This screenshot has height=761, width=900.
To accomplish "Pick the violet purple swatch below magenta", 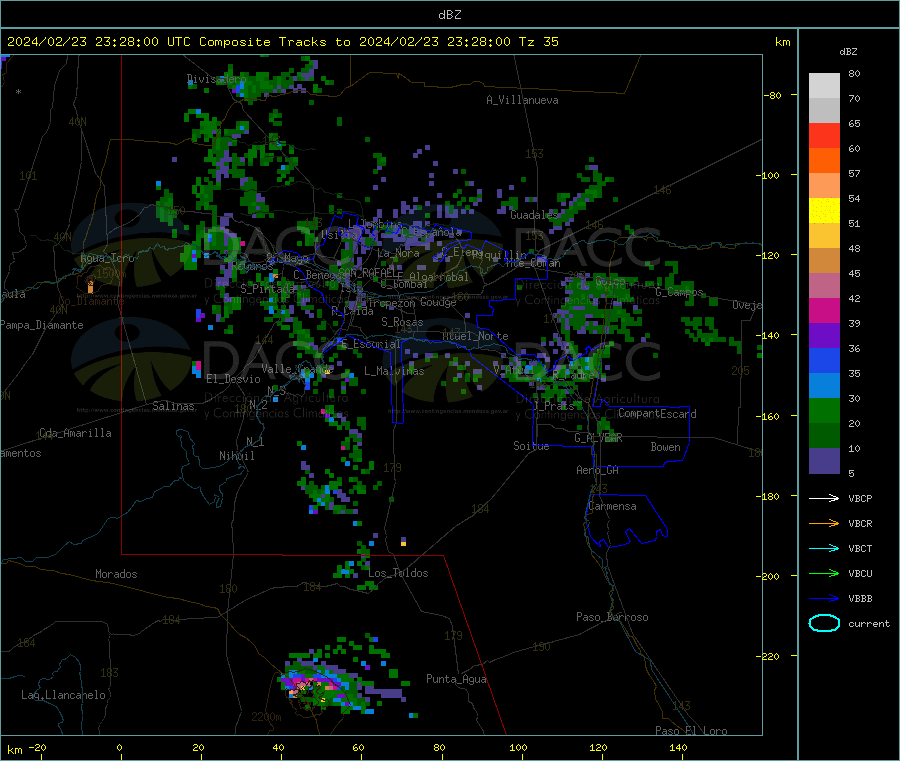I will coord(824,336).
